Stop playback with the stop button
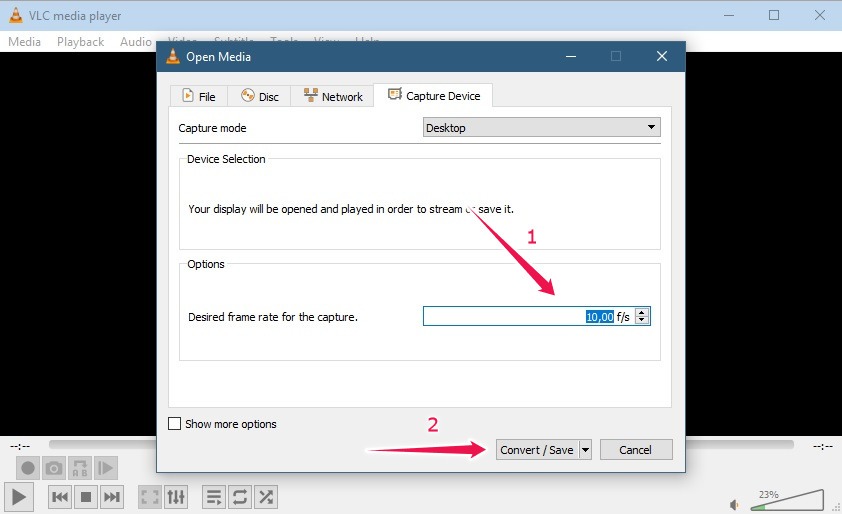The image size is (842, 514). (x=86, y=497)
